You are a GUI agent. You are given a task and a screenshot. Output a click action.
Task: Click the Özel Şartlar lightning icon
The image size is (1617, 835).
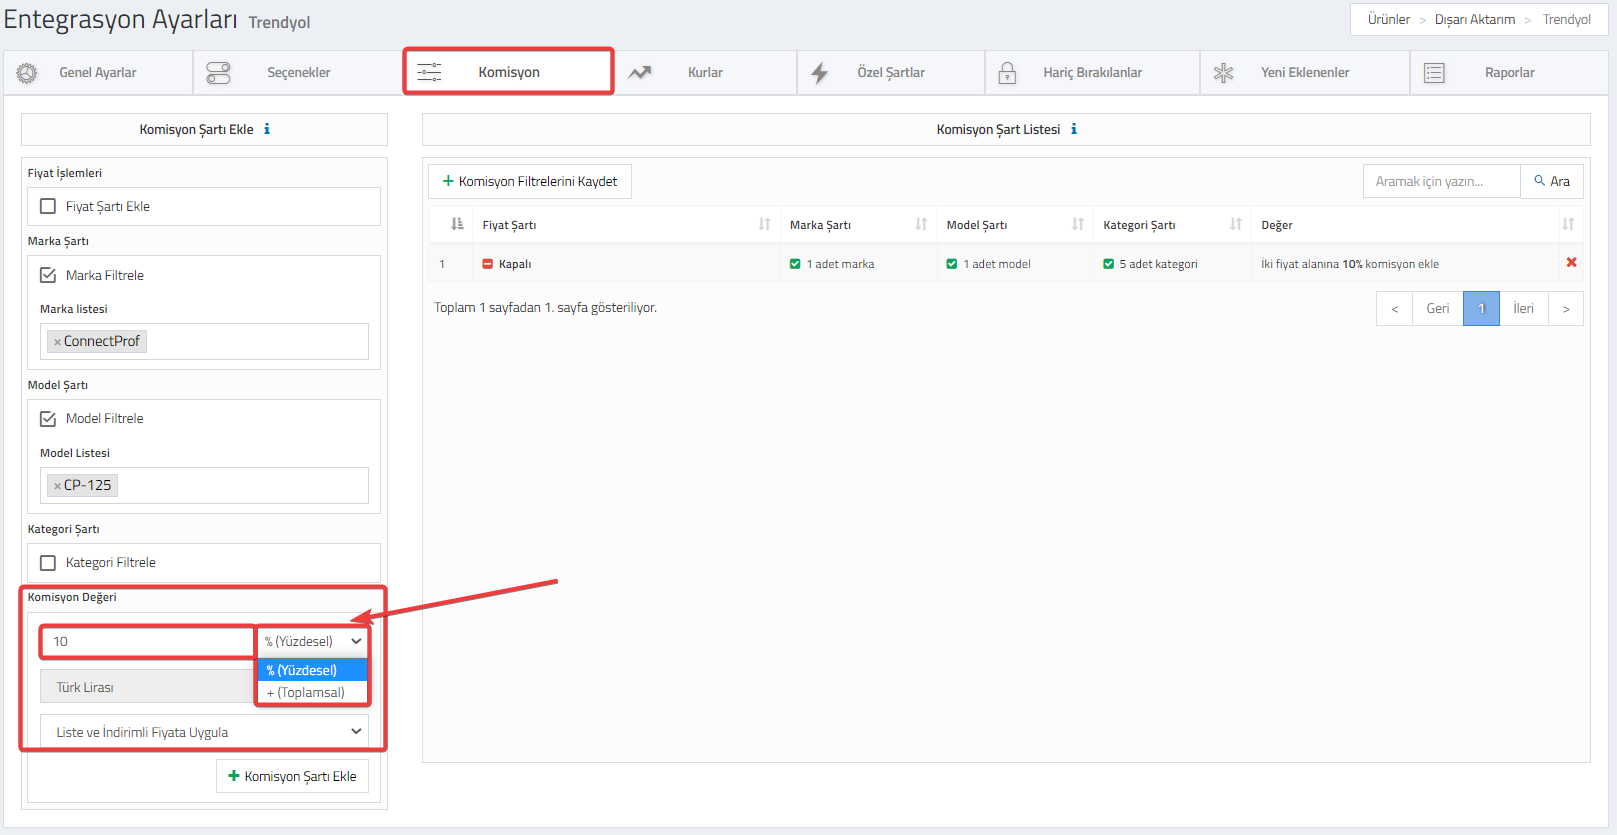tap(820, 73)
